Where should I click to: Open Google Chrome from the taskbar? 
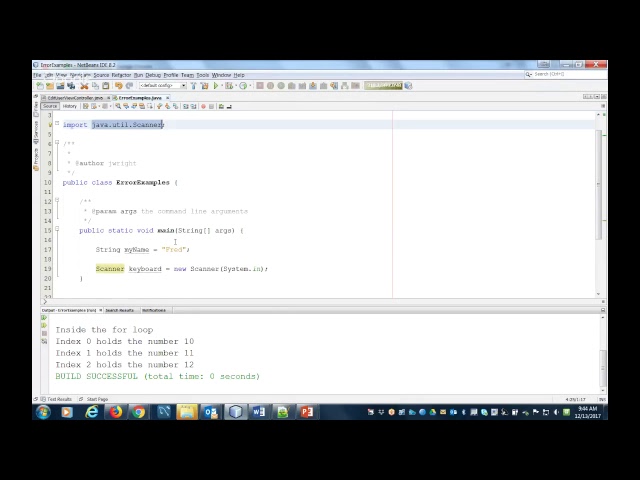click(139, 412)
